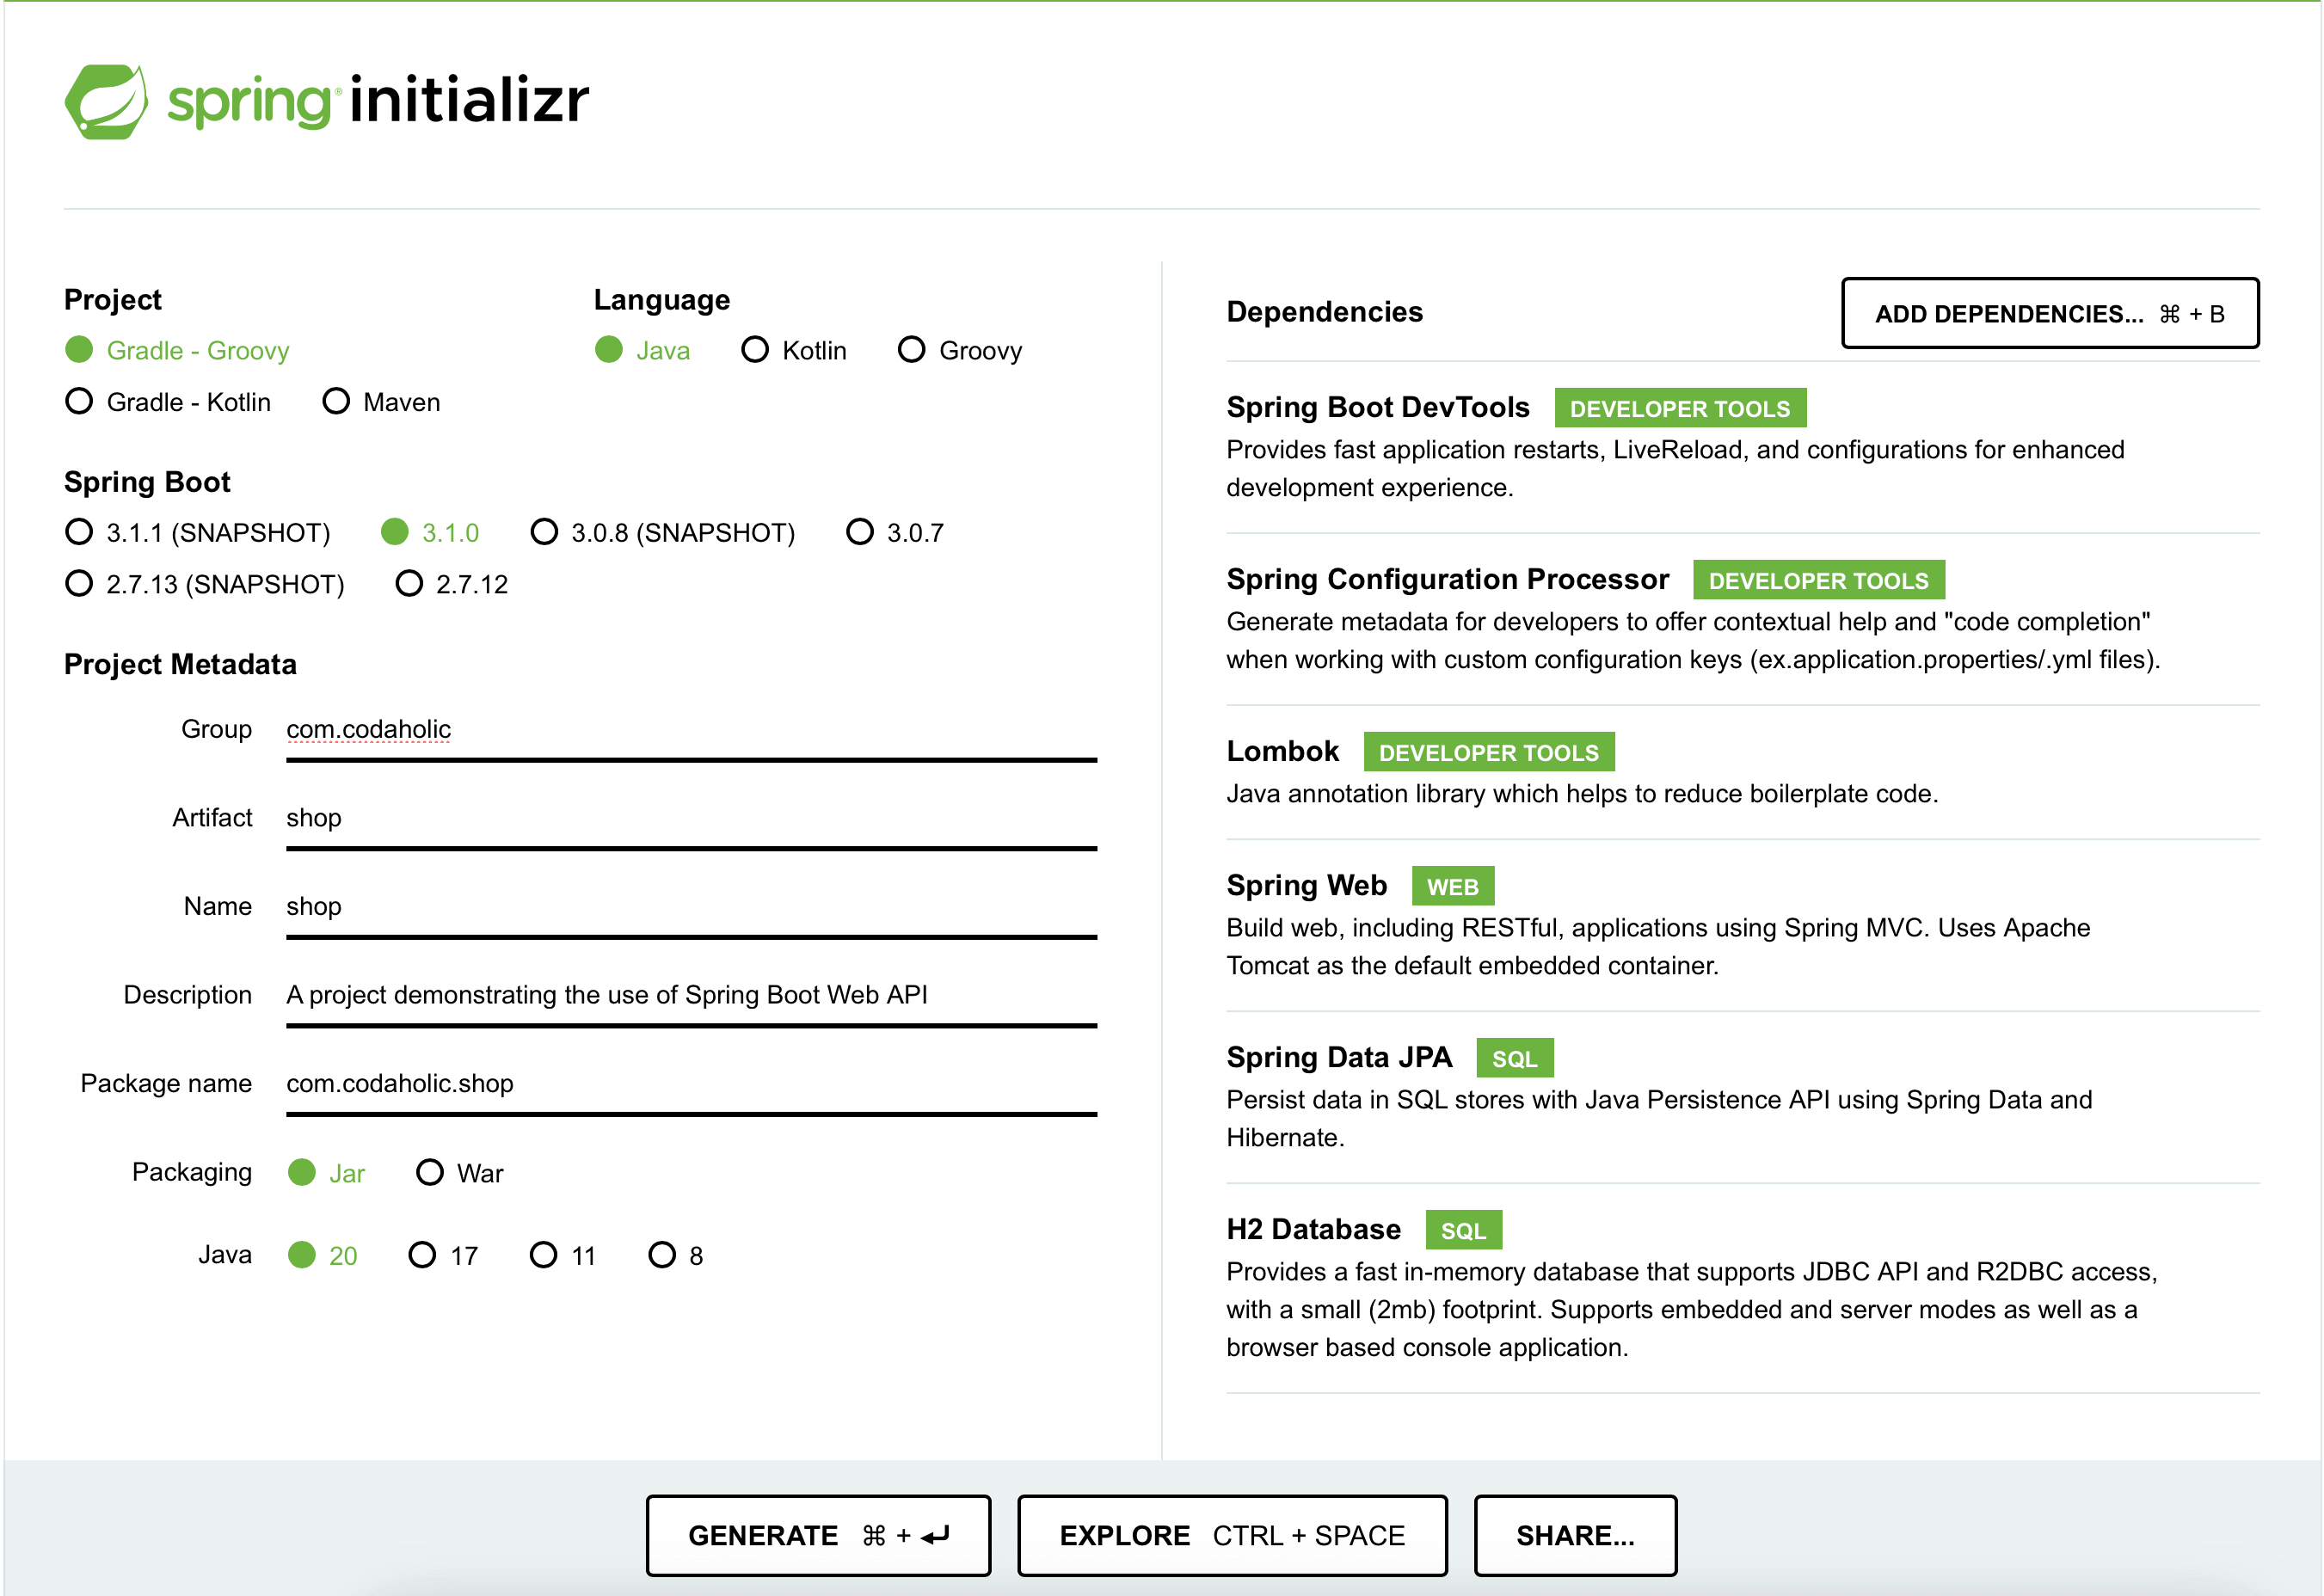Click the Lombok dependency title
This screenshot has height=1596, width=2324.
1283,752
